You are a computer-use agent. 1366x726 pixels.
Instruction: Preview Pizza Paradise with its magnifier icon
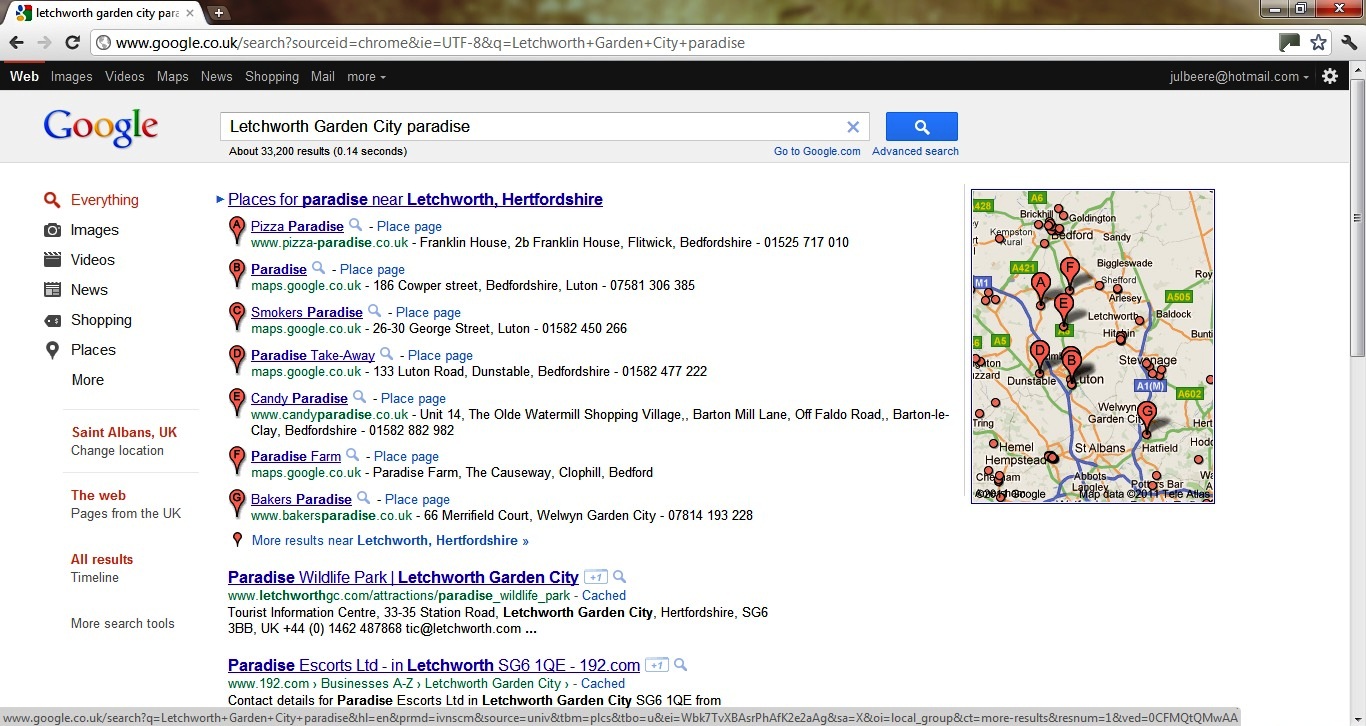(x=355, y=226)
